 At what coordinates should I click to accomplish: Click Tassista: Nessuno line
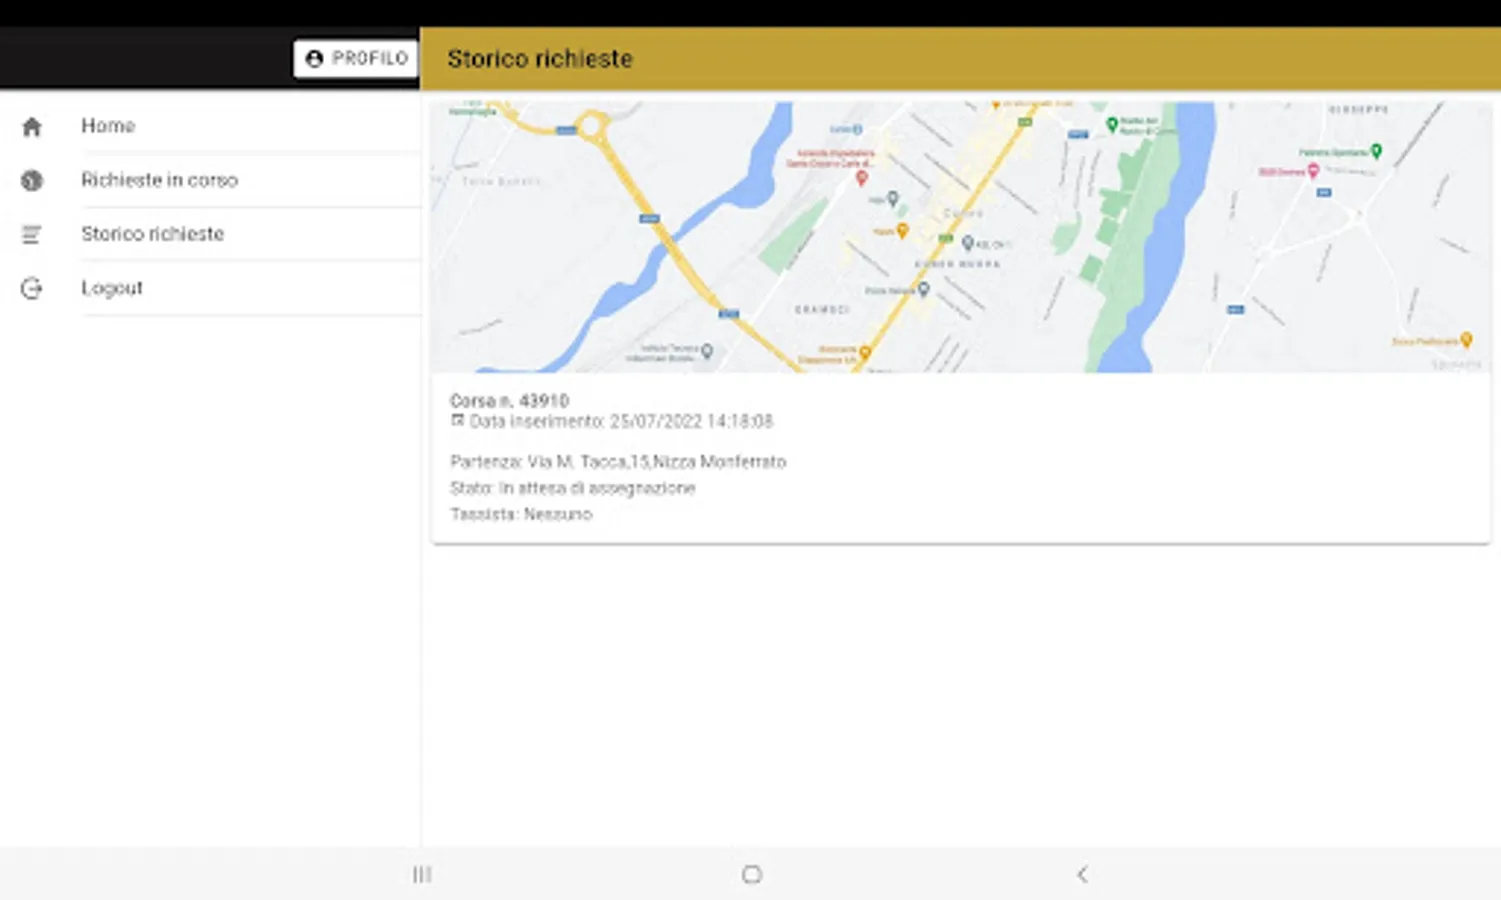point(521,514)
